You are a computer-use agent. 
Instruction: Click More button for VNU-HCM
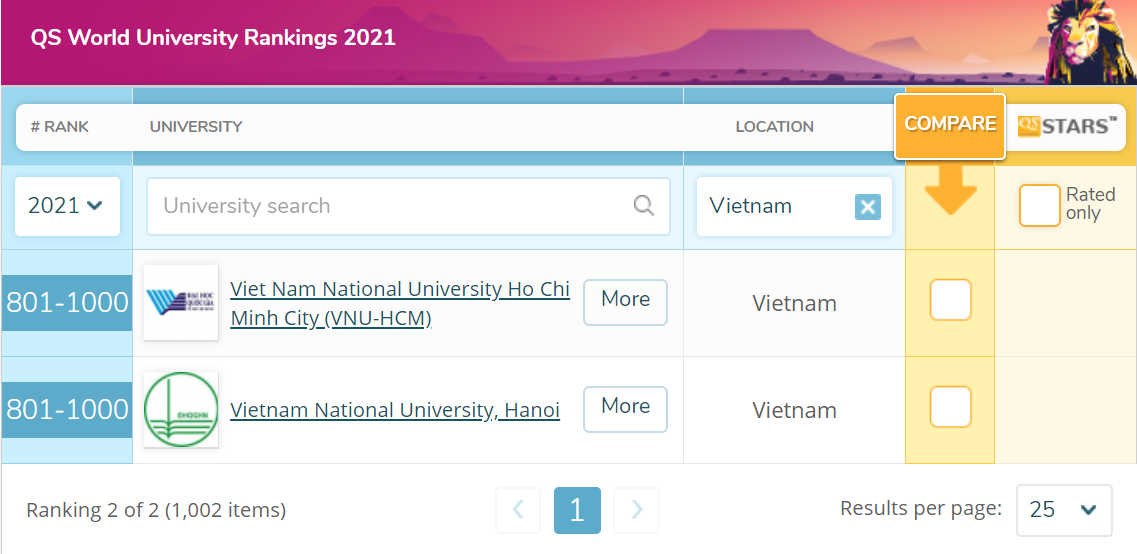click(x=625, y=300)
